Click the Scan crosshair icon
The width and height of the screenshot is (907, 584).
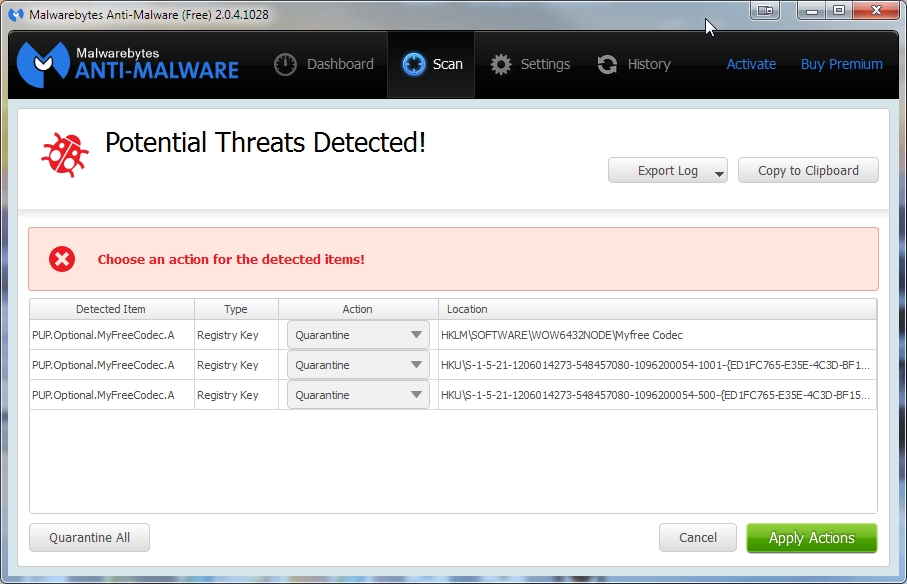coord(414,64)
